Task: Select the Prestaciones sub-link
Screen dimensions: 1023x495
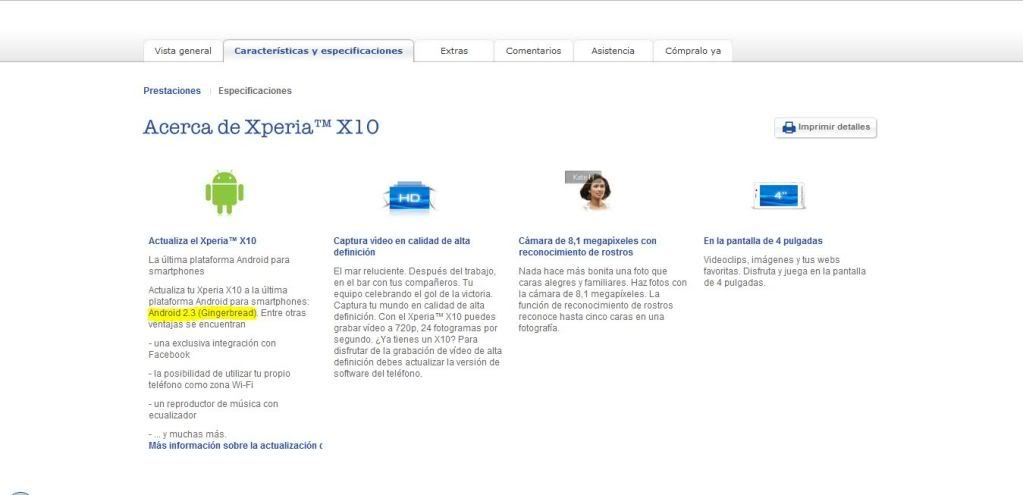Action: tap(172, 91)
